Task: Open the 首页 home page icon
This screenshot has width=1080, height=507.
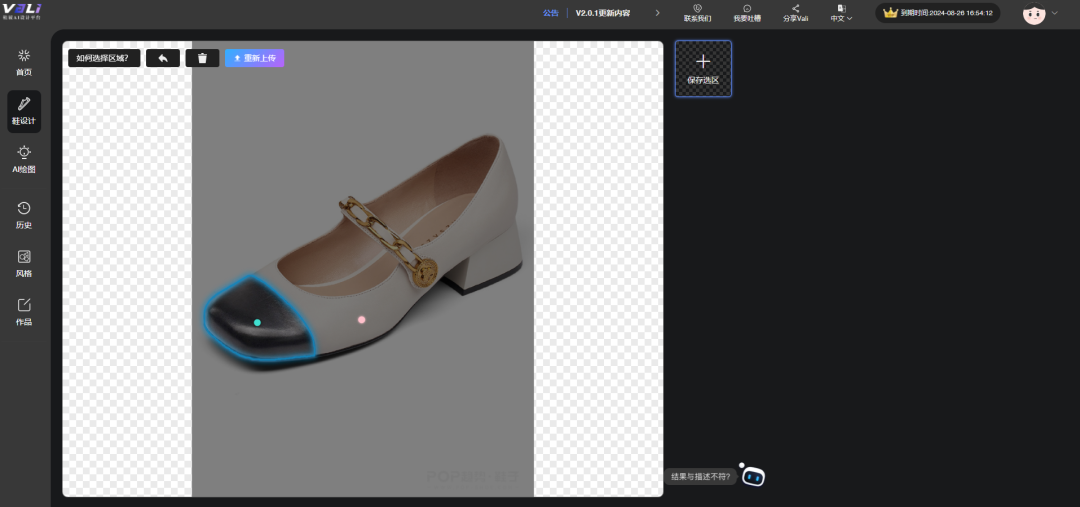Action: (x=24, y=62)
